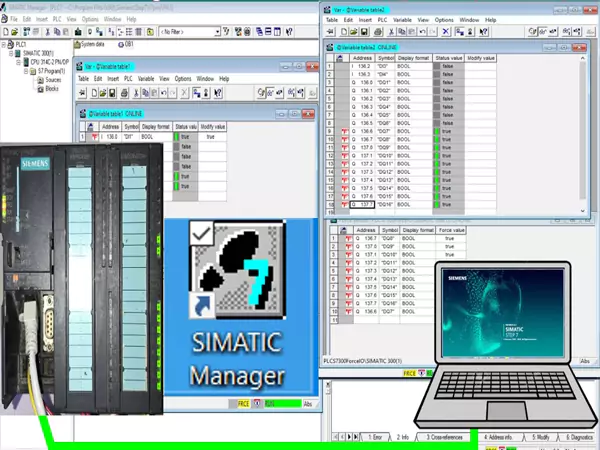Click yellow FRCE indicator in Variable table1 status bar

coord(243,404)
